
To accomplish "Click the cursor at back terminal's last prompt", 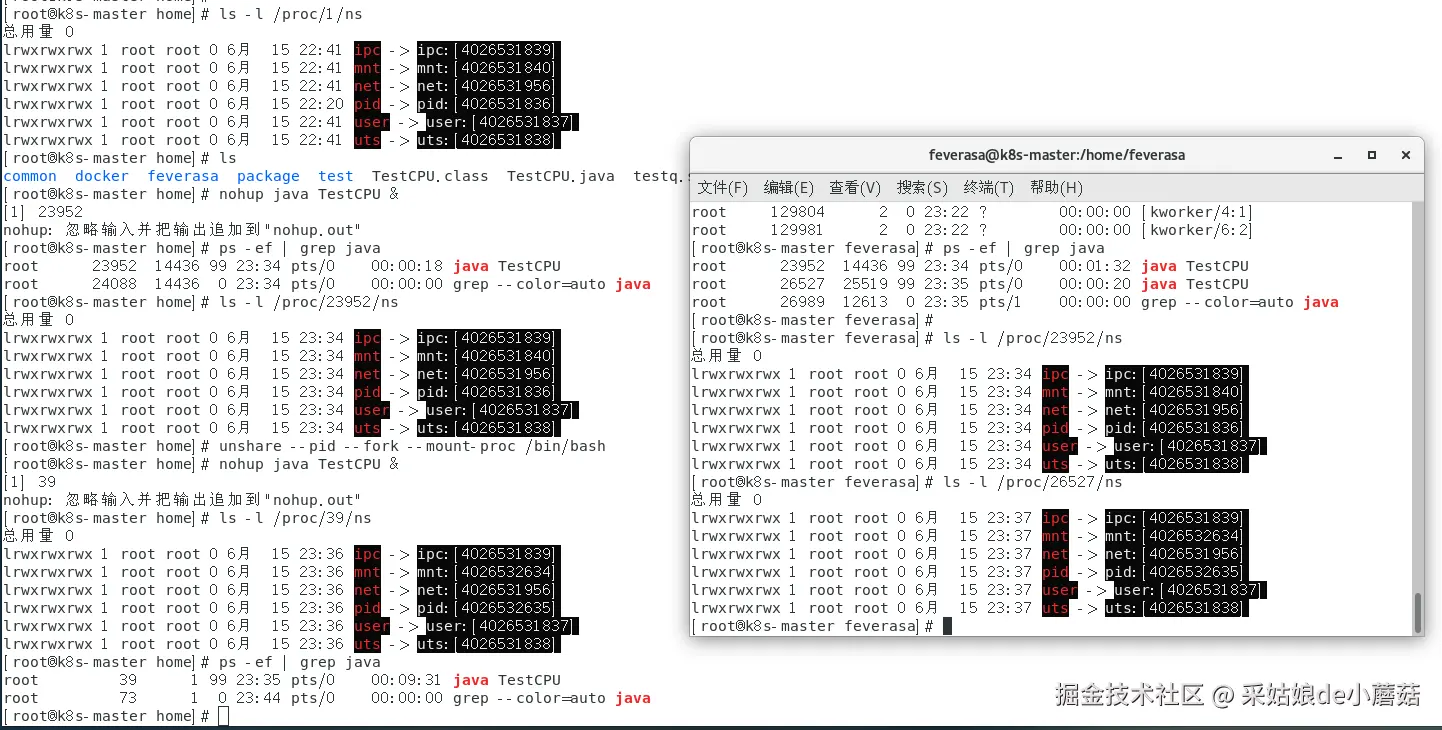I will (x=223, y=716).
